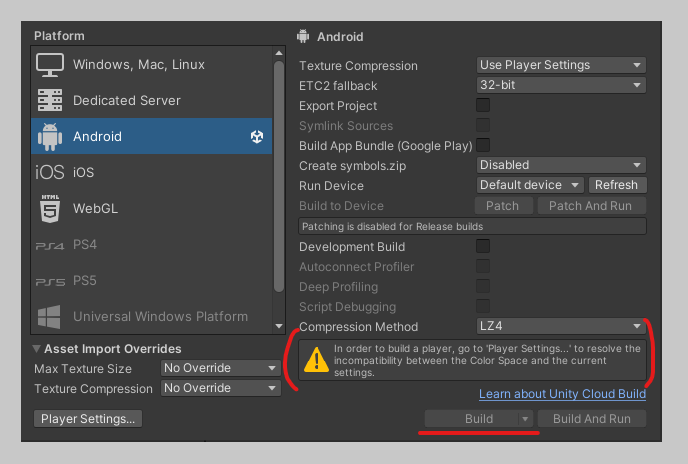Click the Universal Windows Platform logo icon
This screenshot has height=464, width=688.
(x=49, y=317)
